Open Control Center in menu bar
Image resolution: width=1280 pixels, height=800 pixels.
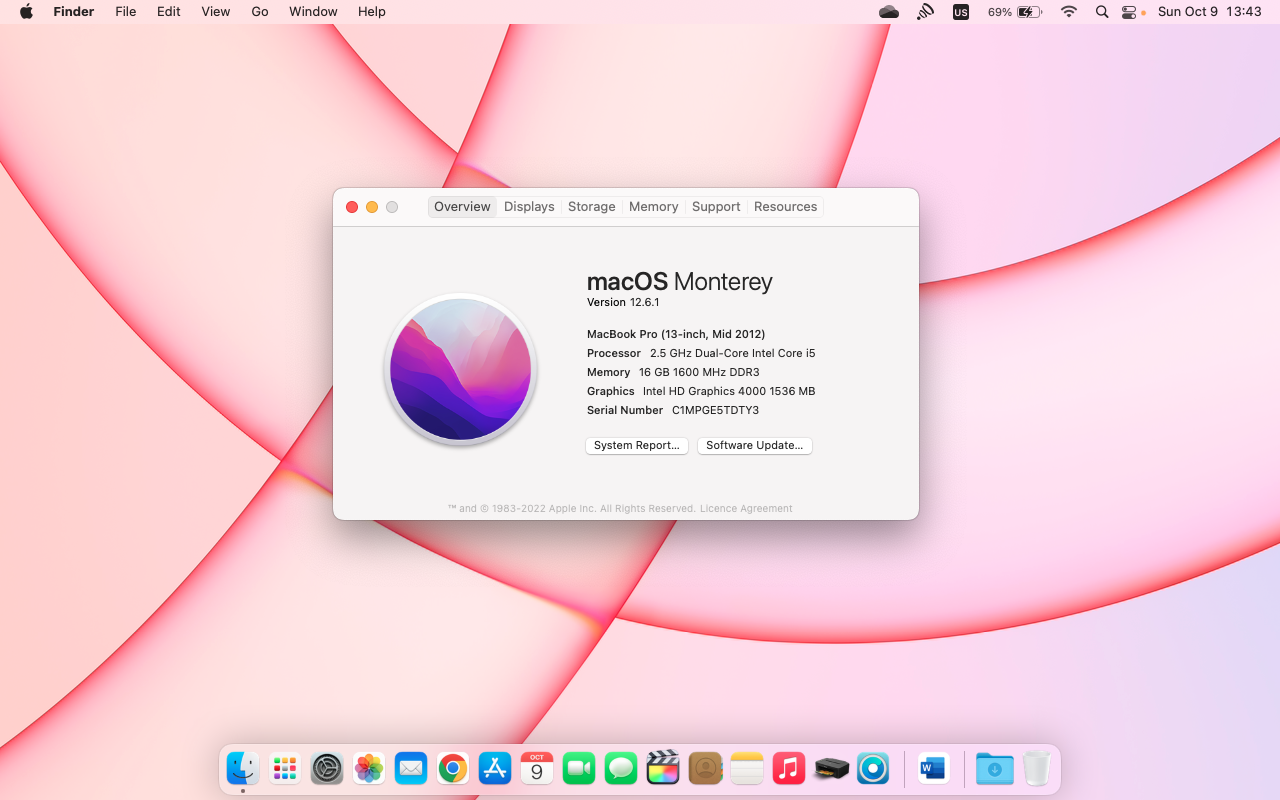pos(1129,12)
